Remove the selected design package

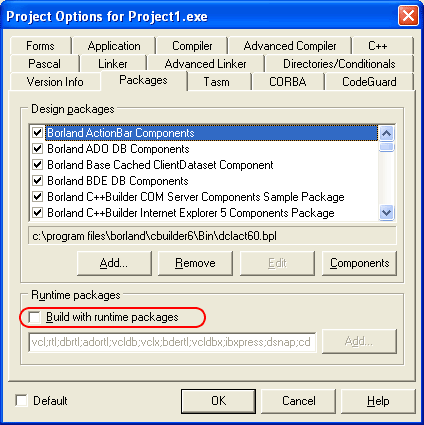[x=195, y=263]
